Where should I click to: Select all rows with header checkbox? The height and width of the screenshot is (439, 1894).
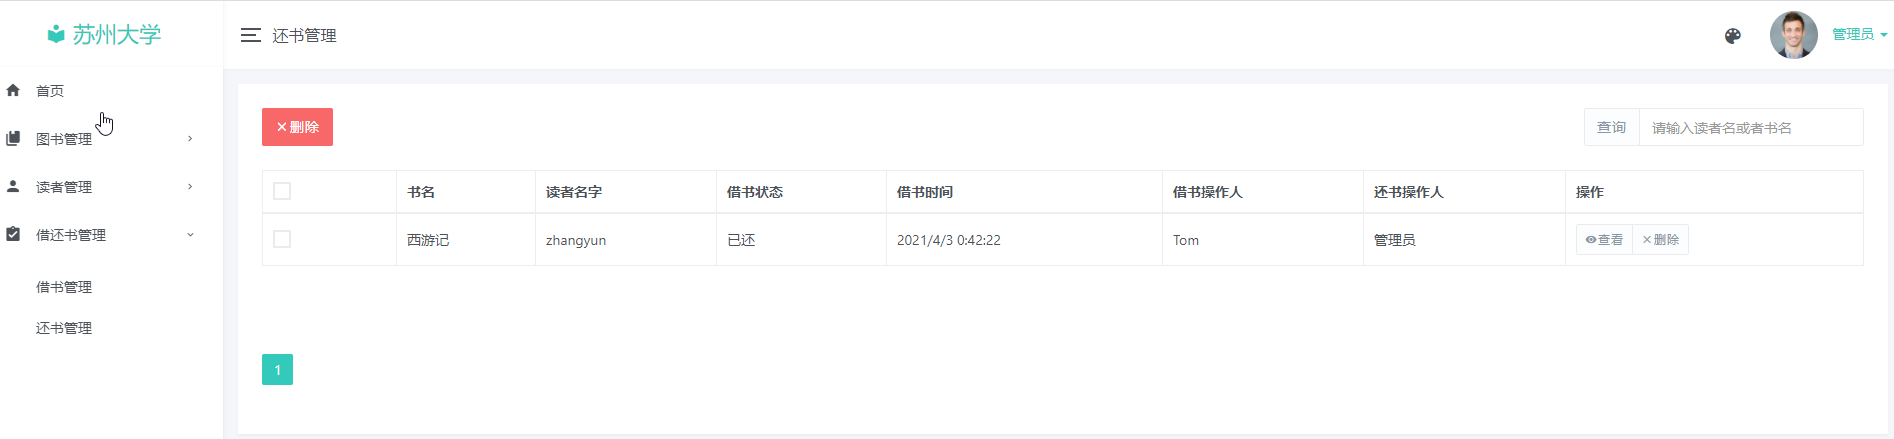(x=282, y=191)
